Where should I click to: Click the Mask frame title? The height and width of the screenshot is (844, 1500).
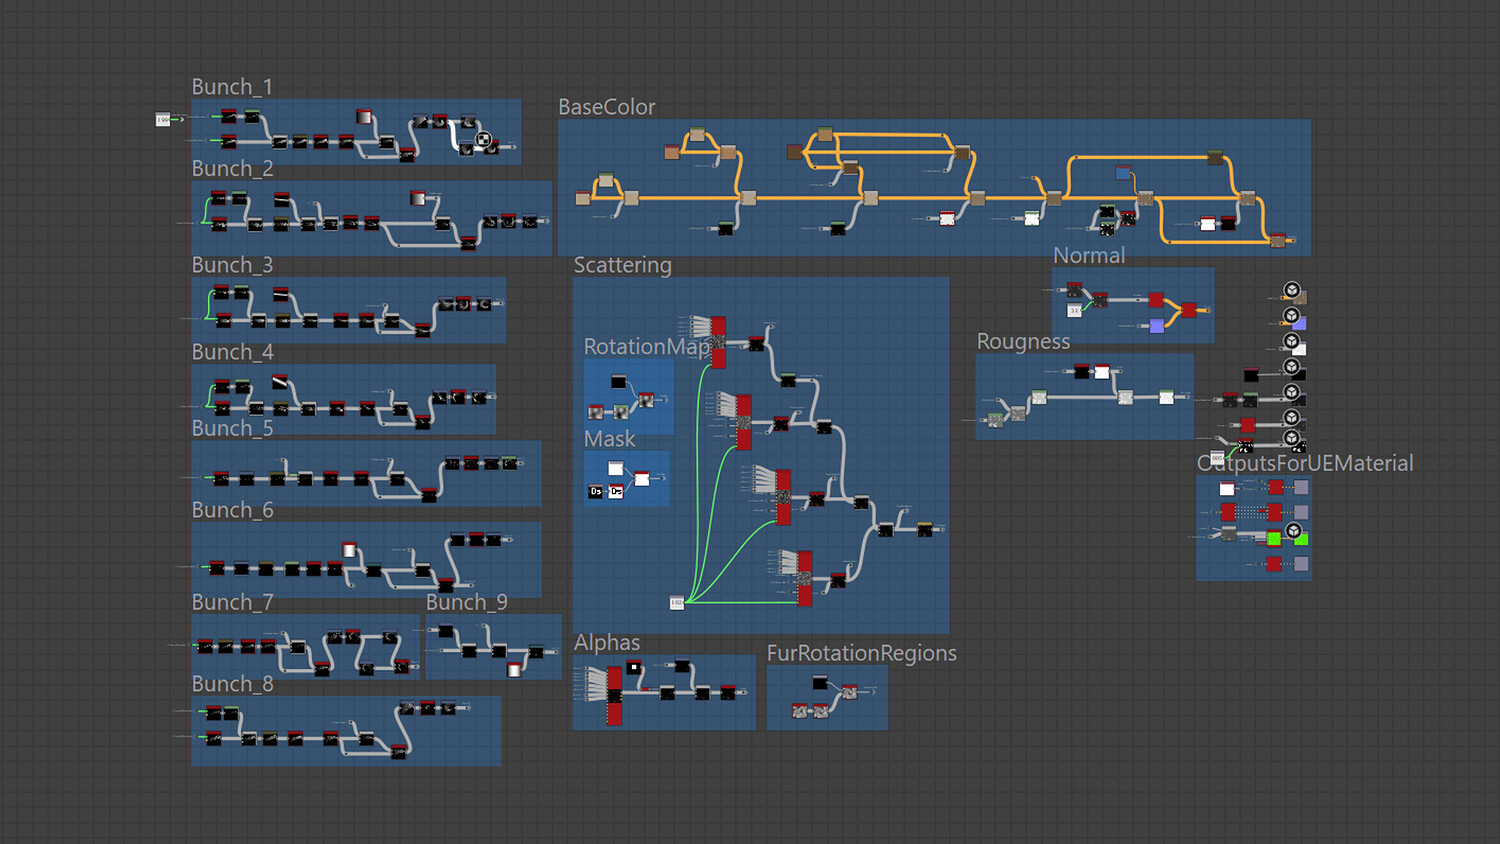610,439
